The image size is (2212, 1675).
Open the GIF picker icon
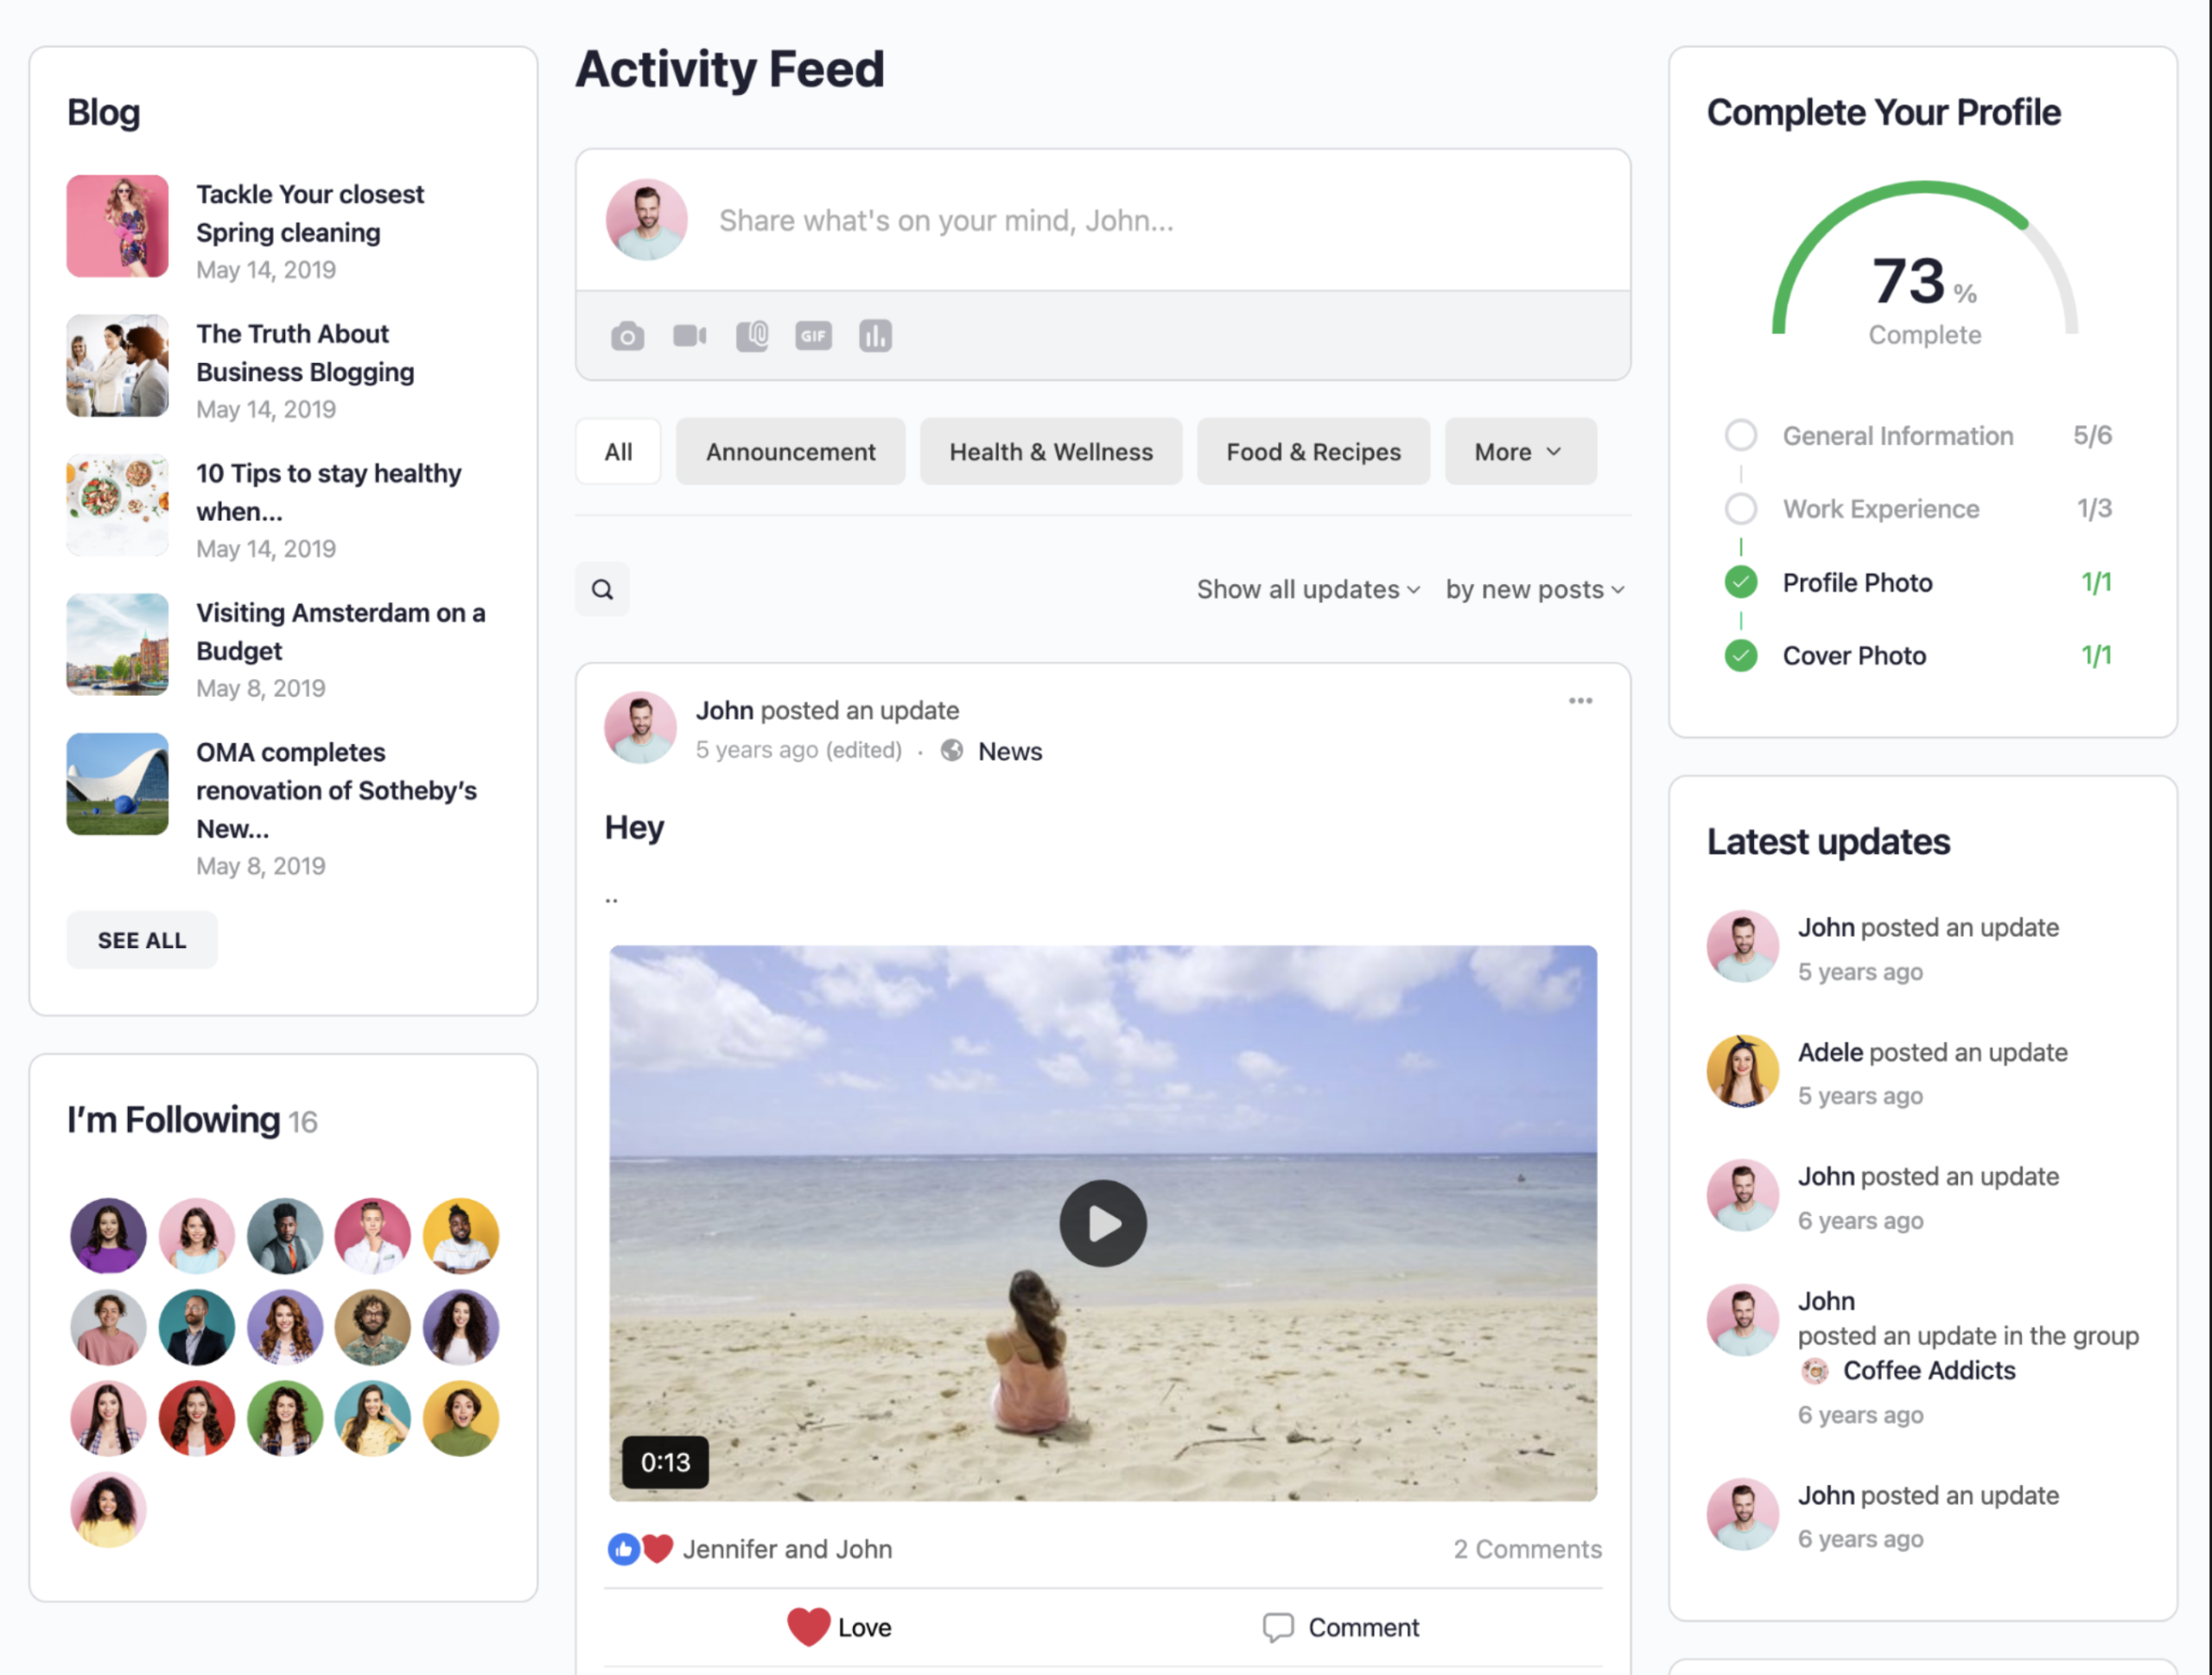coord(813,336)
